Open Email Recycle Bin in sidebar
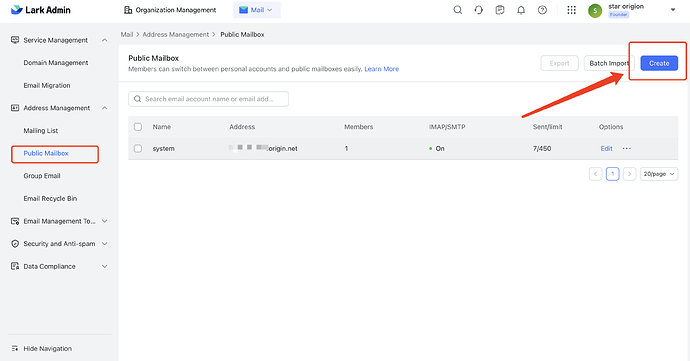 pyautogui.click(x=50, y=199)
